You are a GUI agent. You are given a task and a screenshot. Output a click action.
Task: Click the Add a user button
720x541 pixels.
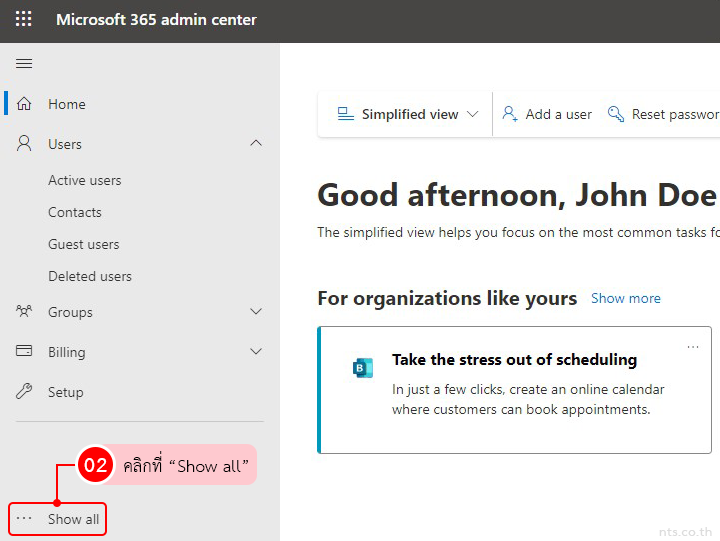[x=546, y=114]
